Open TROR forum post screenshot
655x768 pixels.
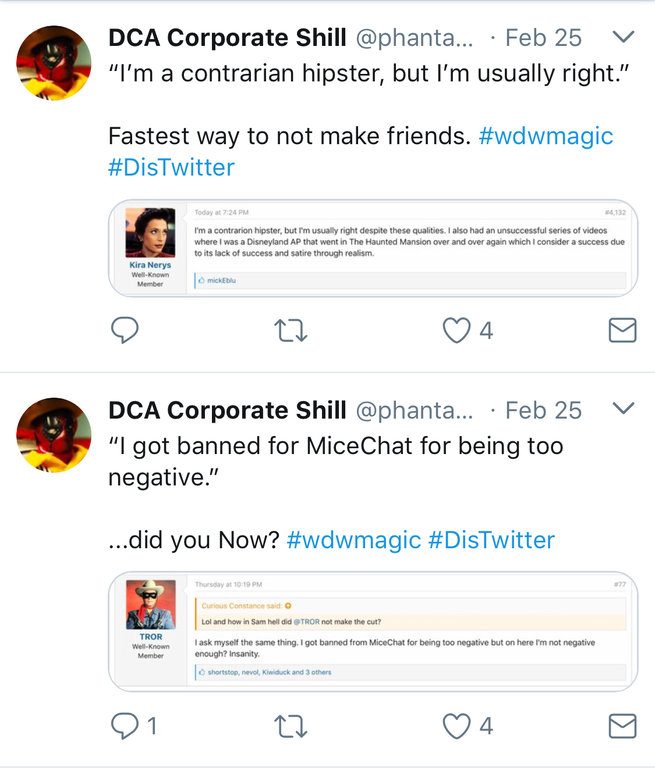pyautogui.click(x=372, y=632)
